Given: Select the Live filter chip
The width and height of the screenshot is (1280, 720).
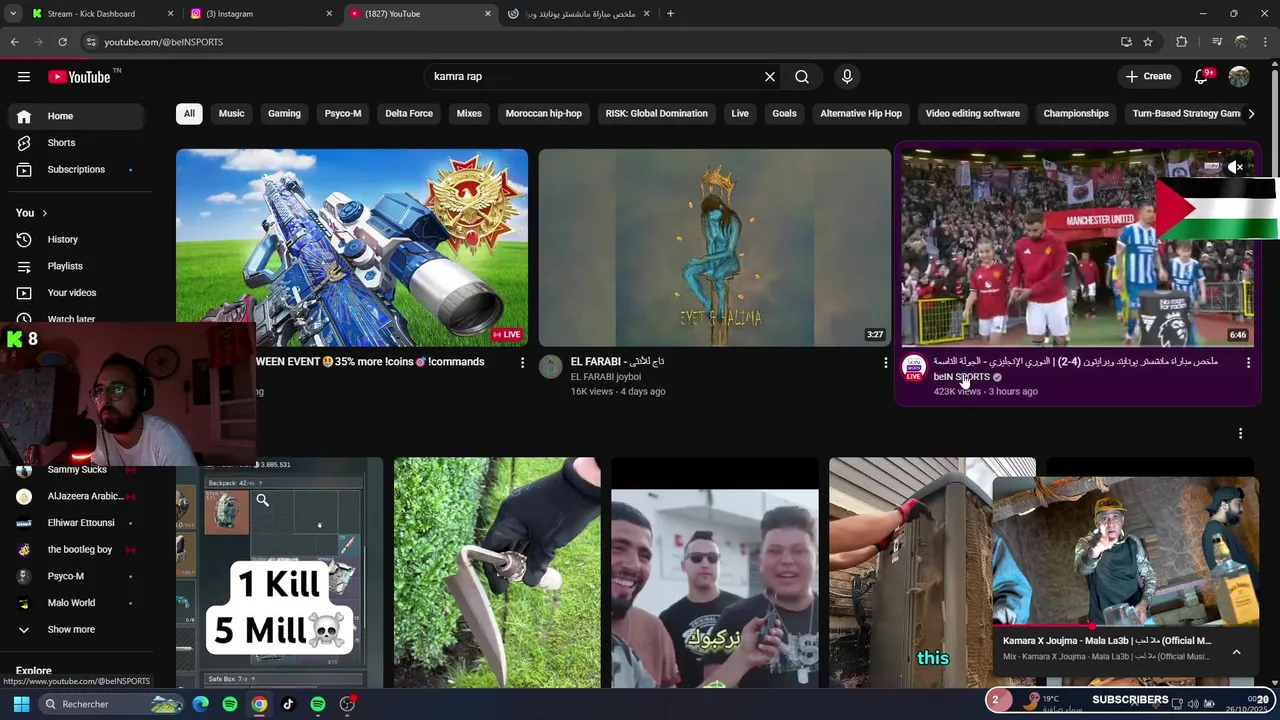Looking at the screenshot, I should (740, 114).
